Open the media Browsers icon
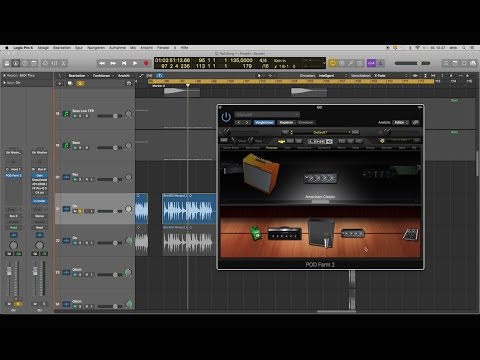 click(473, 63)
